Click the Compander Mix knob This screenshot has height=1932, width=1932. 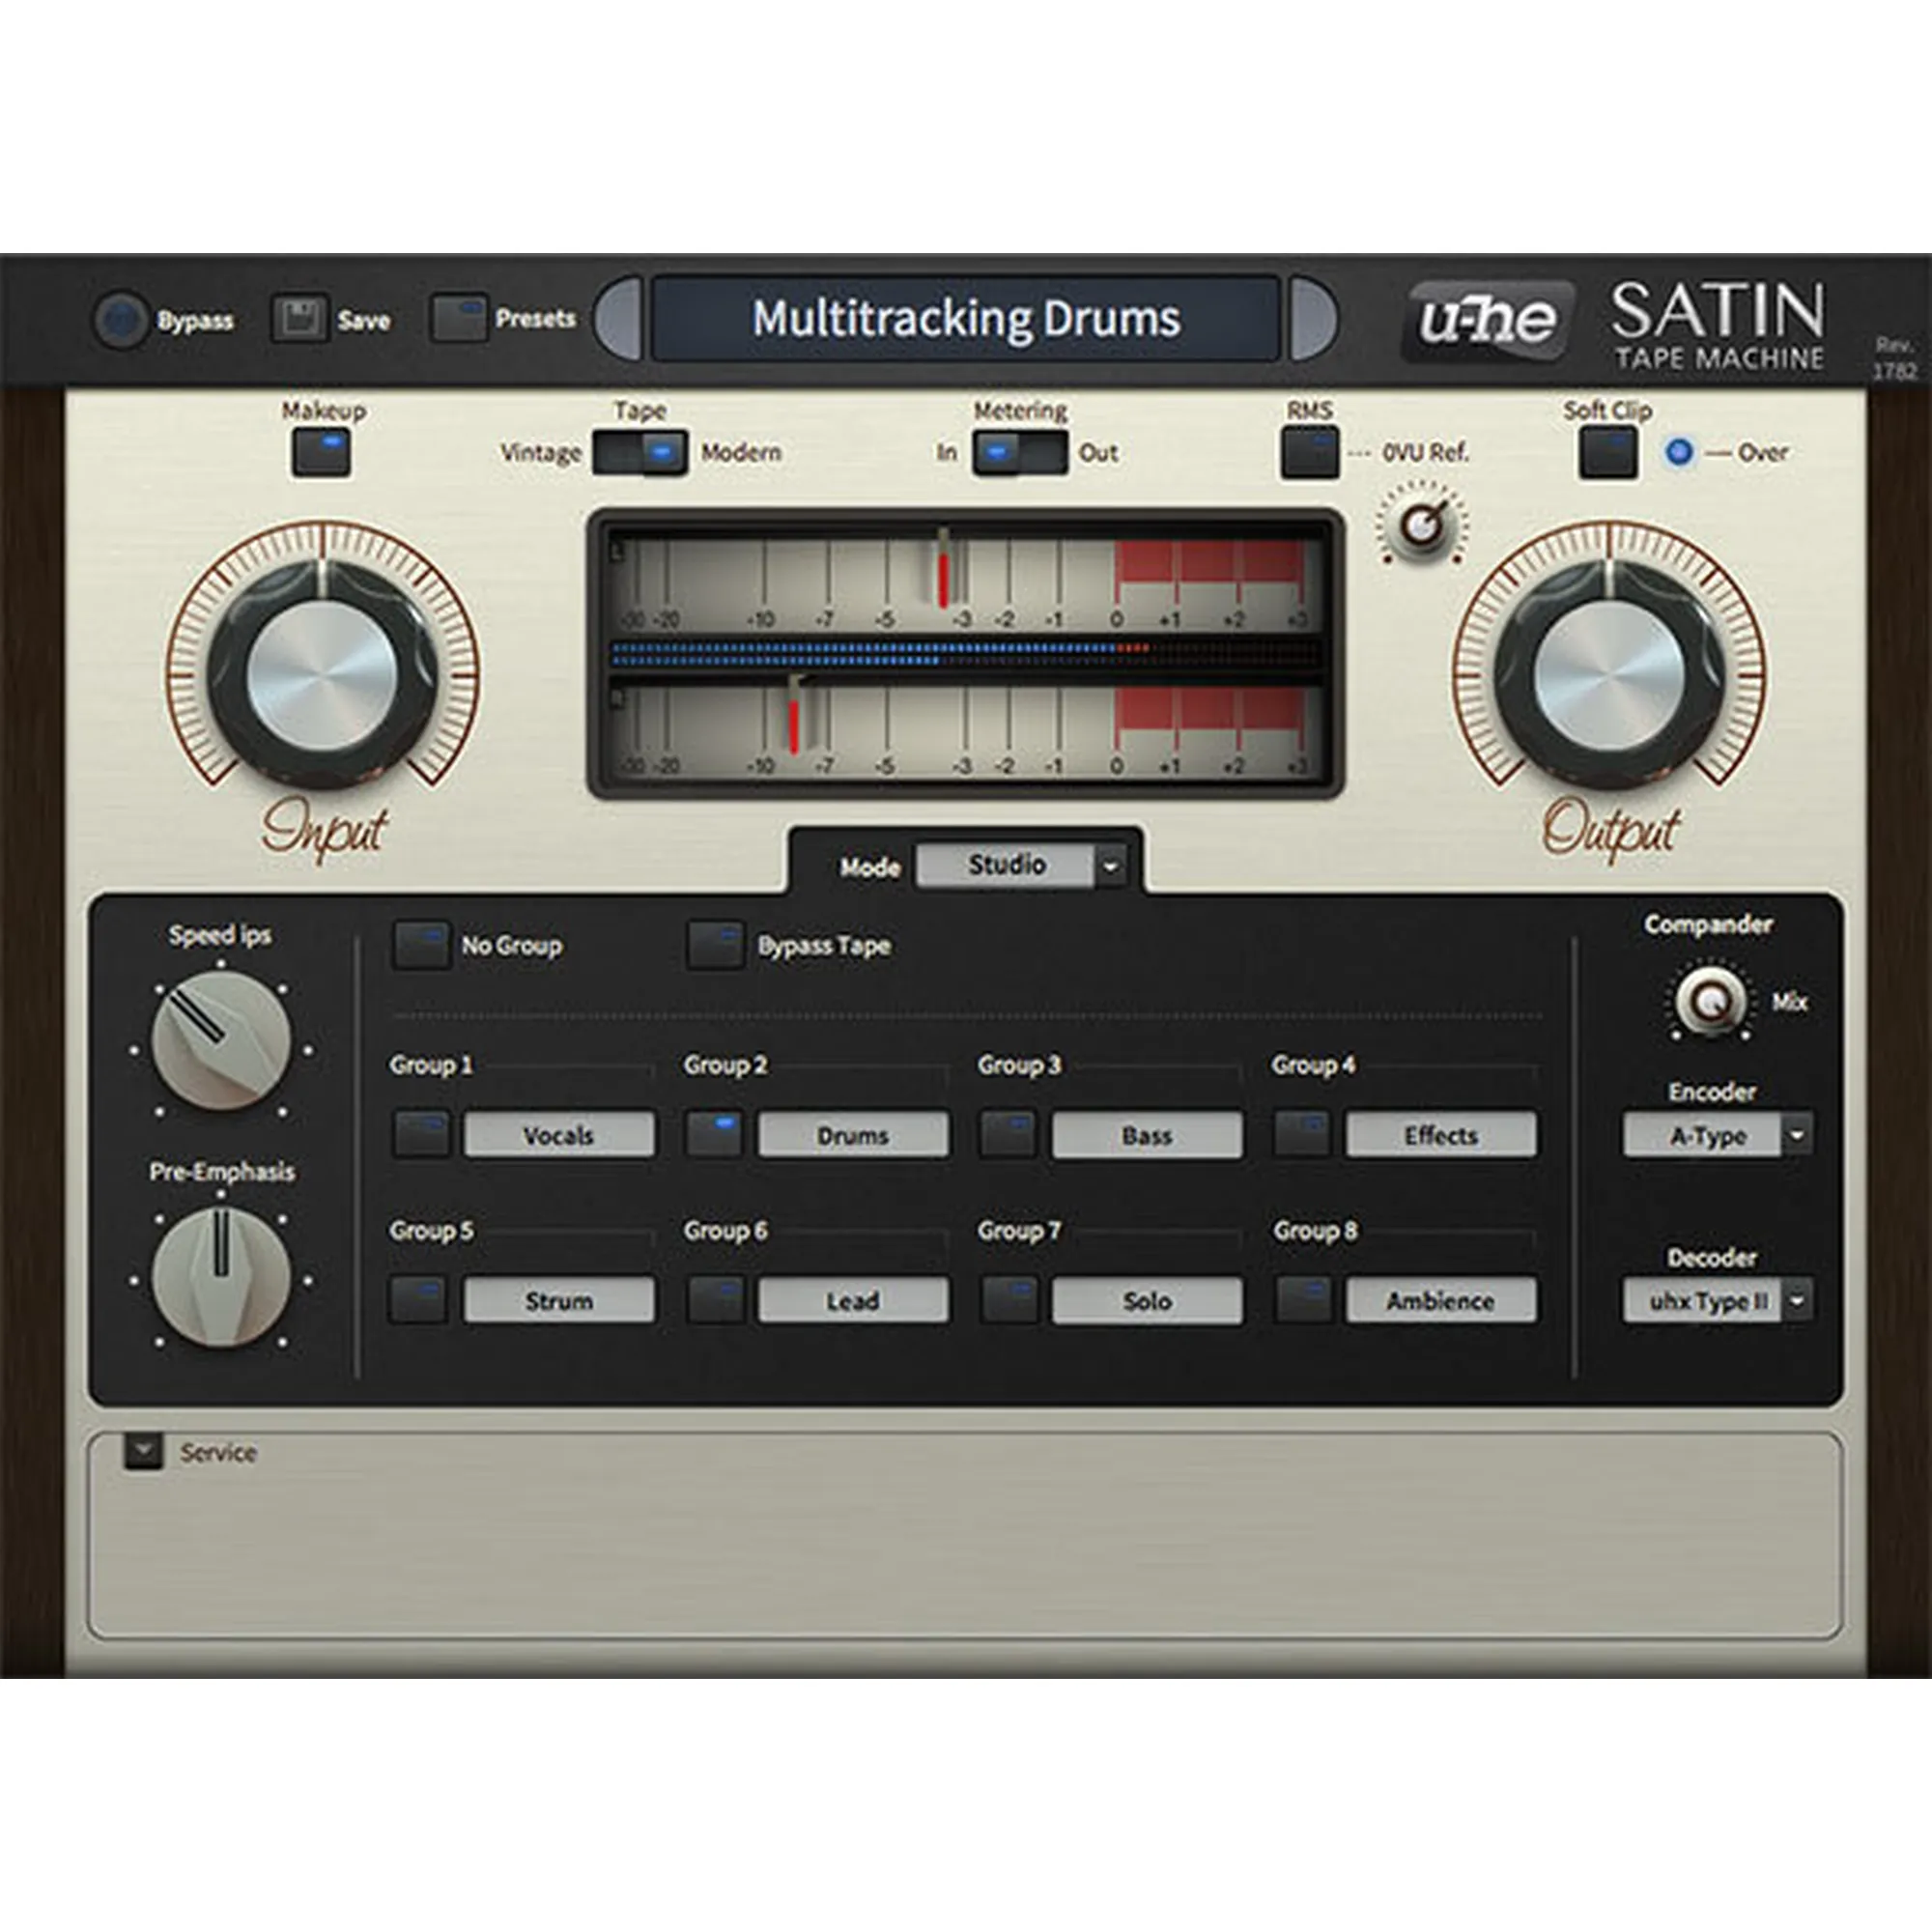(1709, 1001)
